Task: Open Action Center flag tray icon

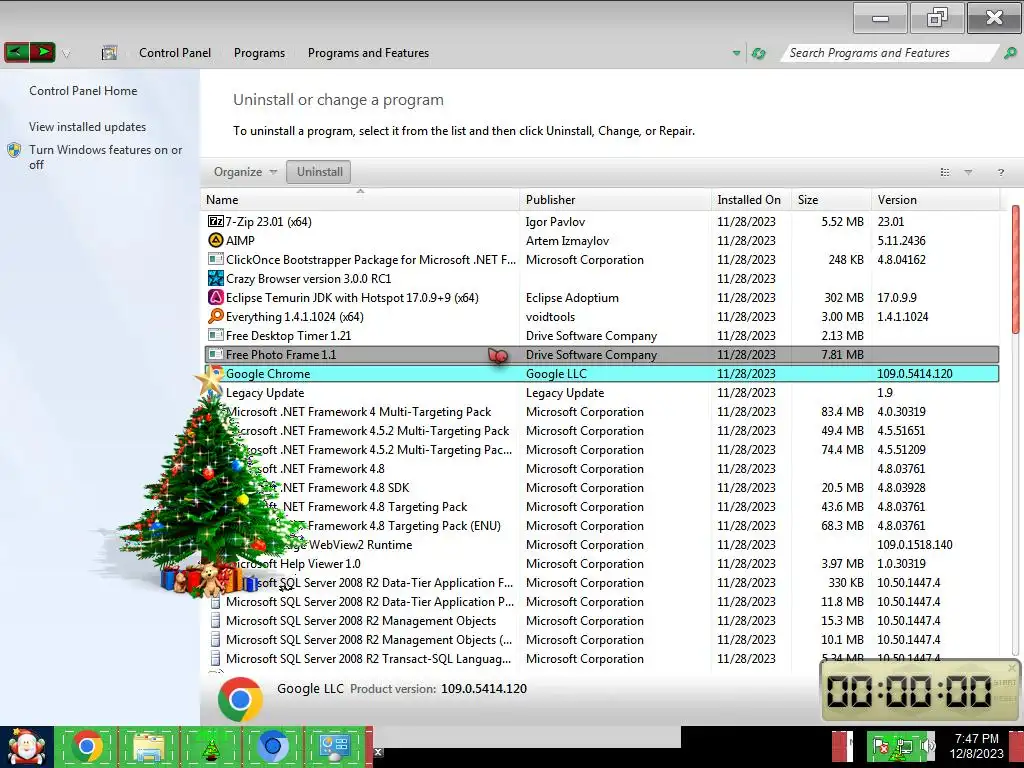Action: [880, 746]
